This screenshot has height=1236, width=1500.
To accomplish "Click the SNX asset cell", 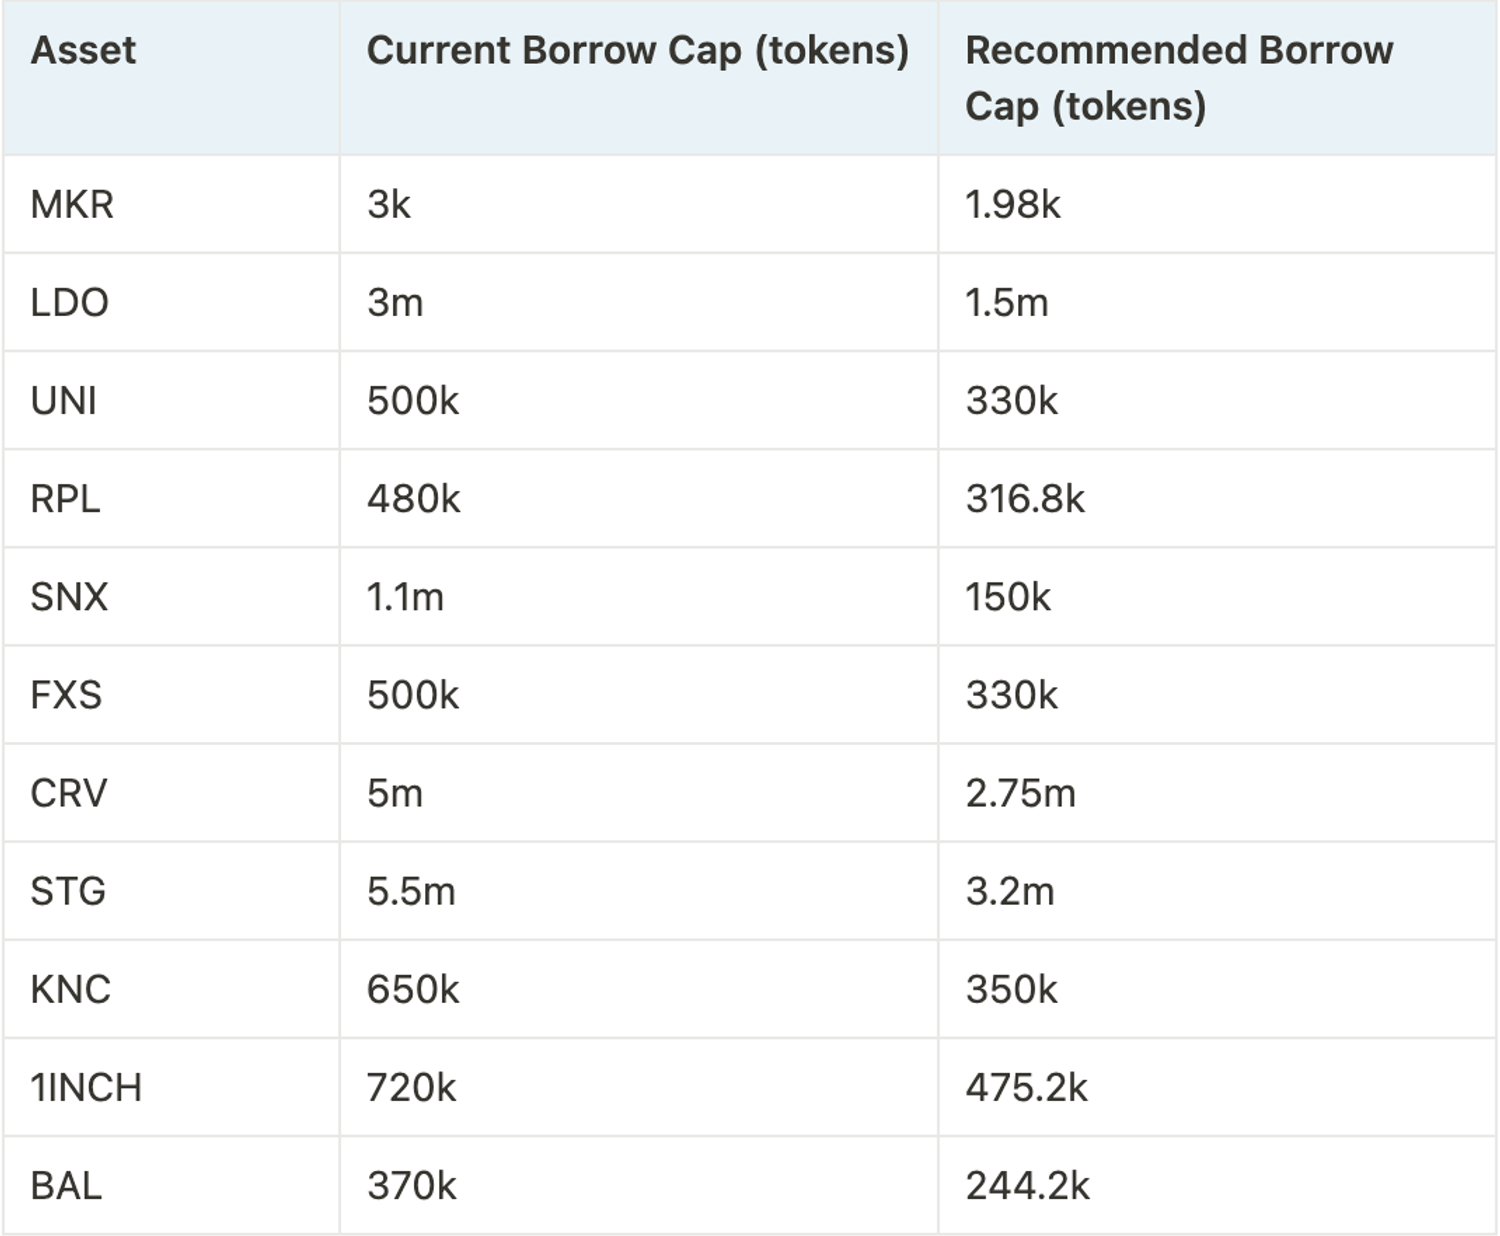I will pos(69,596).
